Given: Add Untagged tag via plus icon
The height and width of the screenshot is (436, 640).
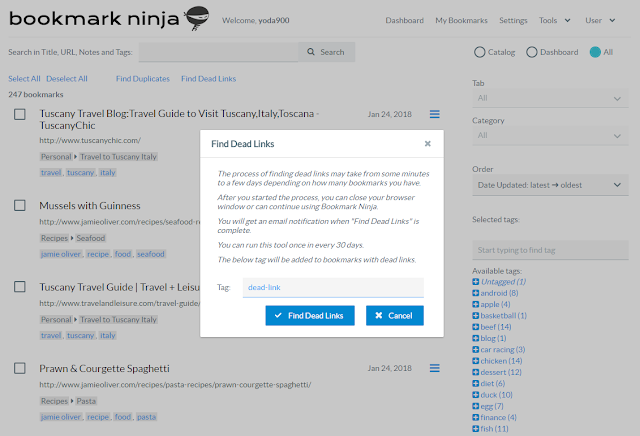Looking at the screenshot, I should tap(476, 282).
